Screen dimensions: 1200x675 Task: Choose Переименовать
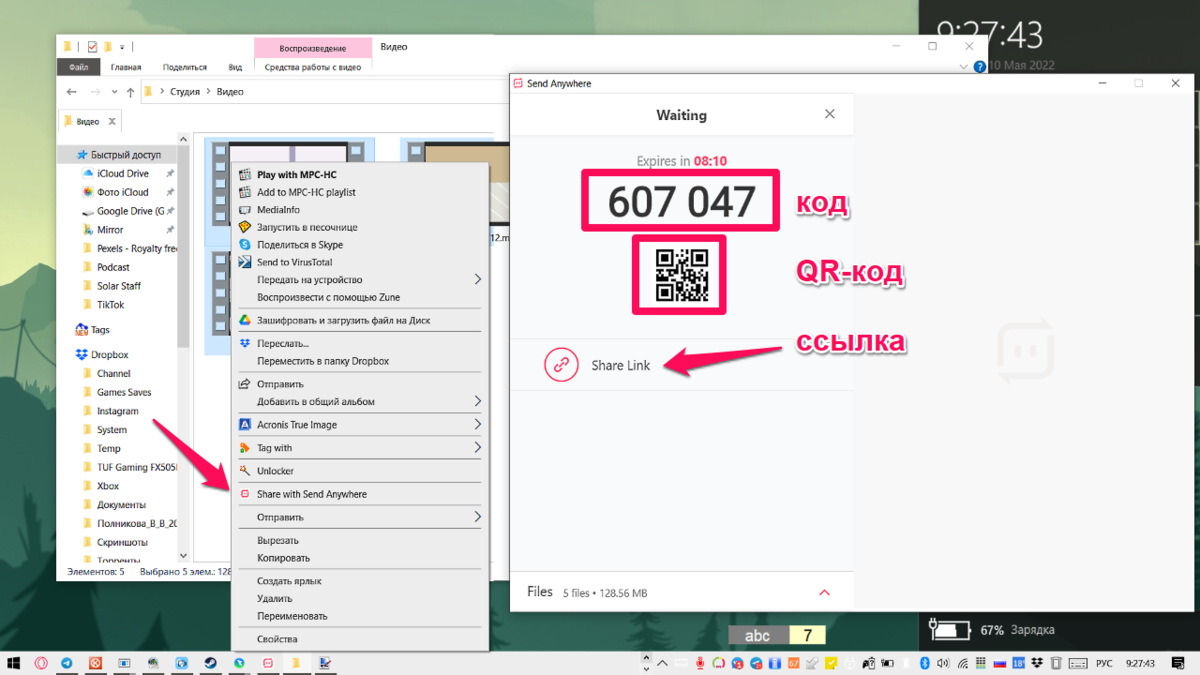292,616
